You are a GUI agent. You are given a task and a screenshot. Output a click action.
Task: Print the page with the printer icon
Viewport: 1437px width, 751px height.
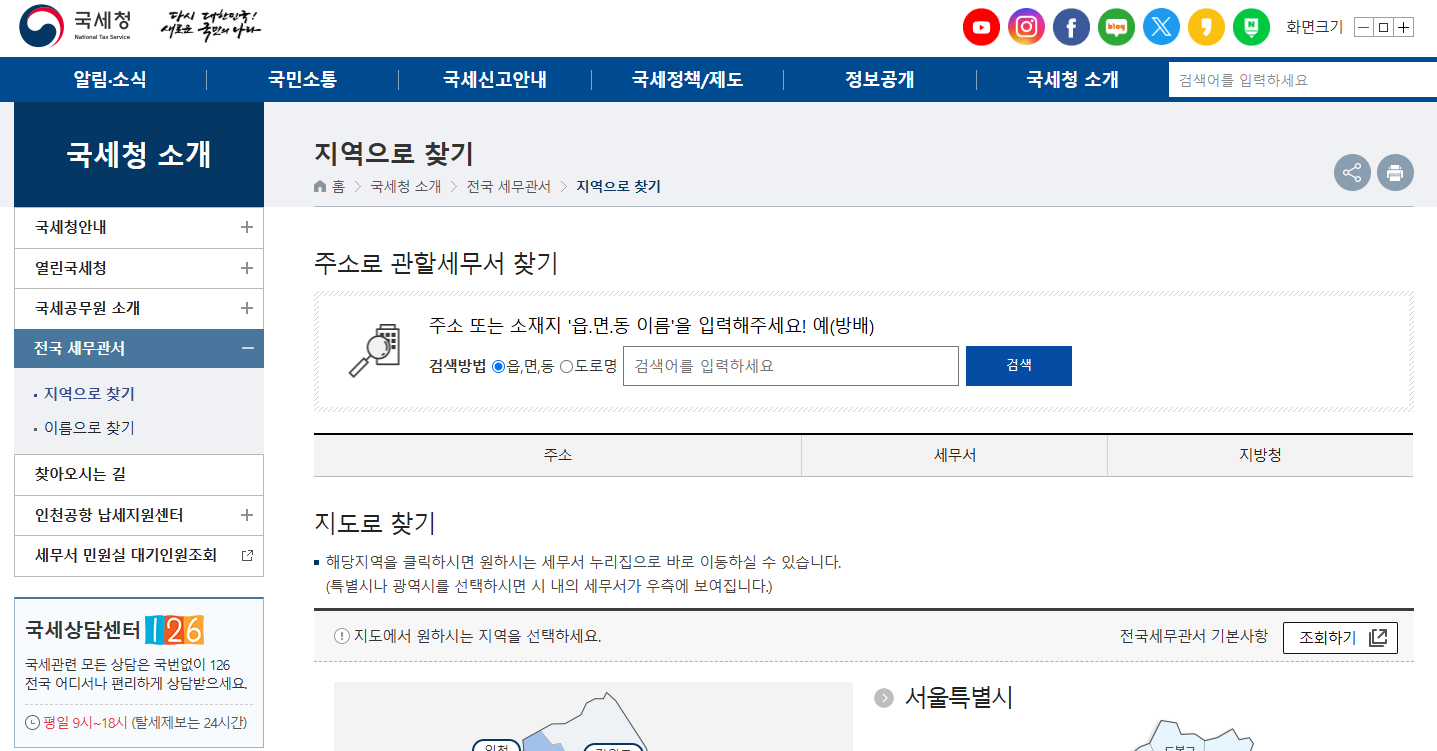[1395, 172]
